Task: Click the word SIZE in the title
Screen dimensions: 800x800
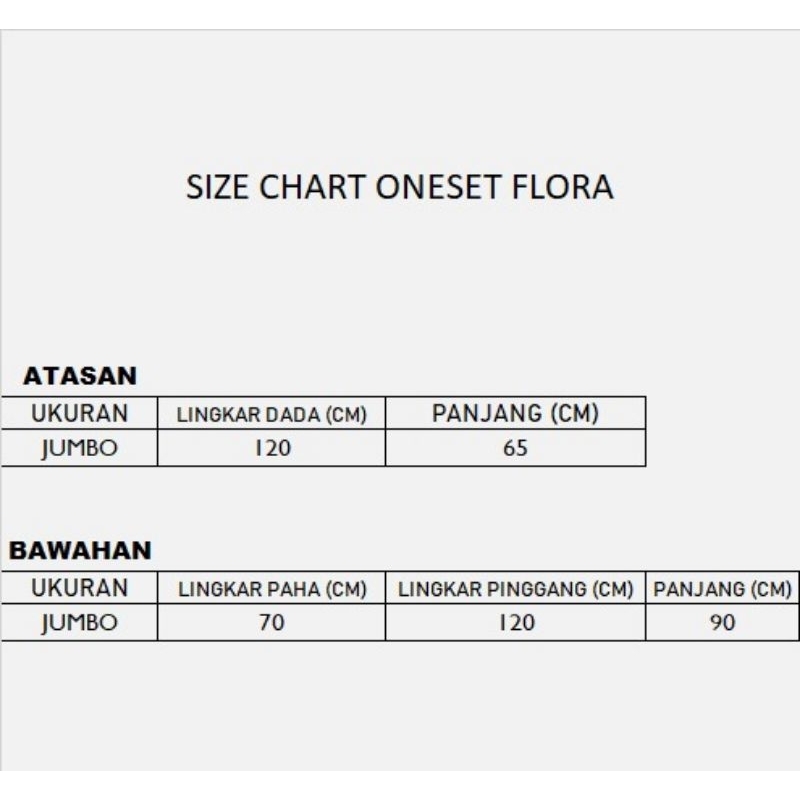Action: [x=213, y=187]
